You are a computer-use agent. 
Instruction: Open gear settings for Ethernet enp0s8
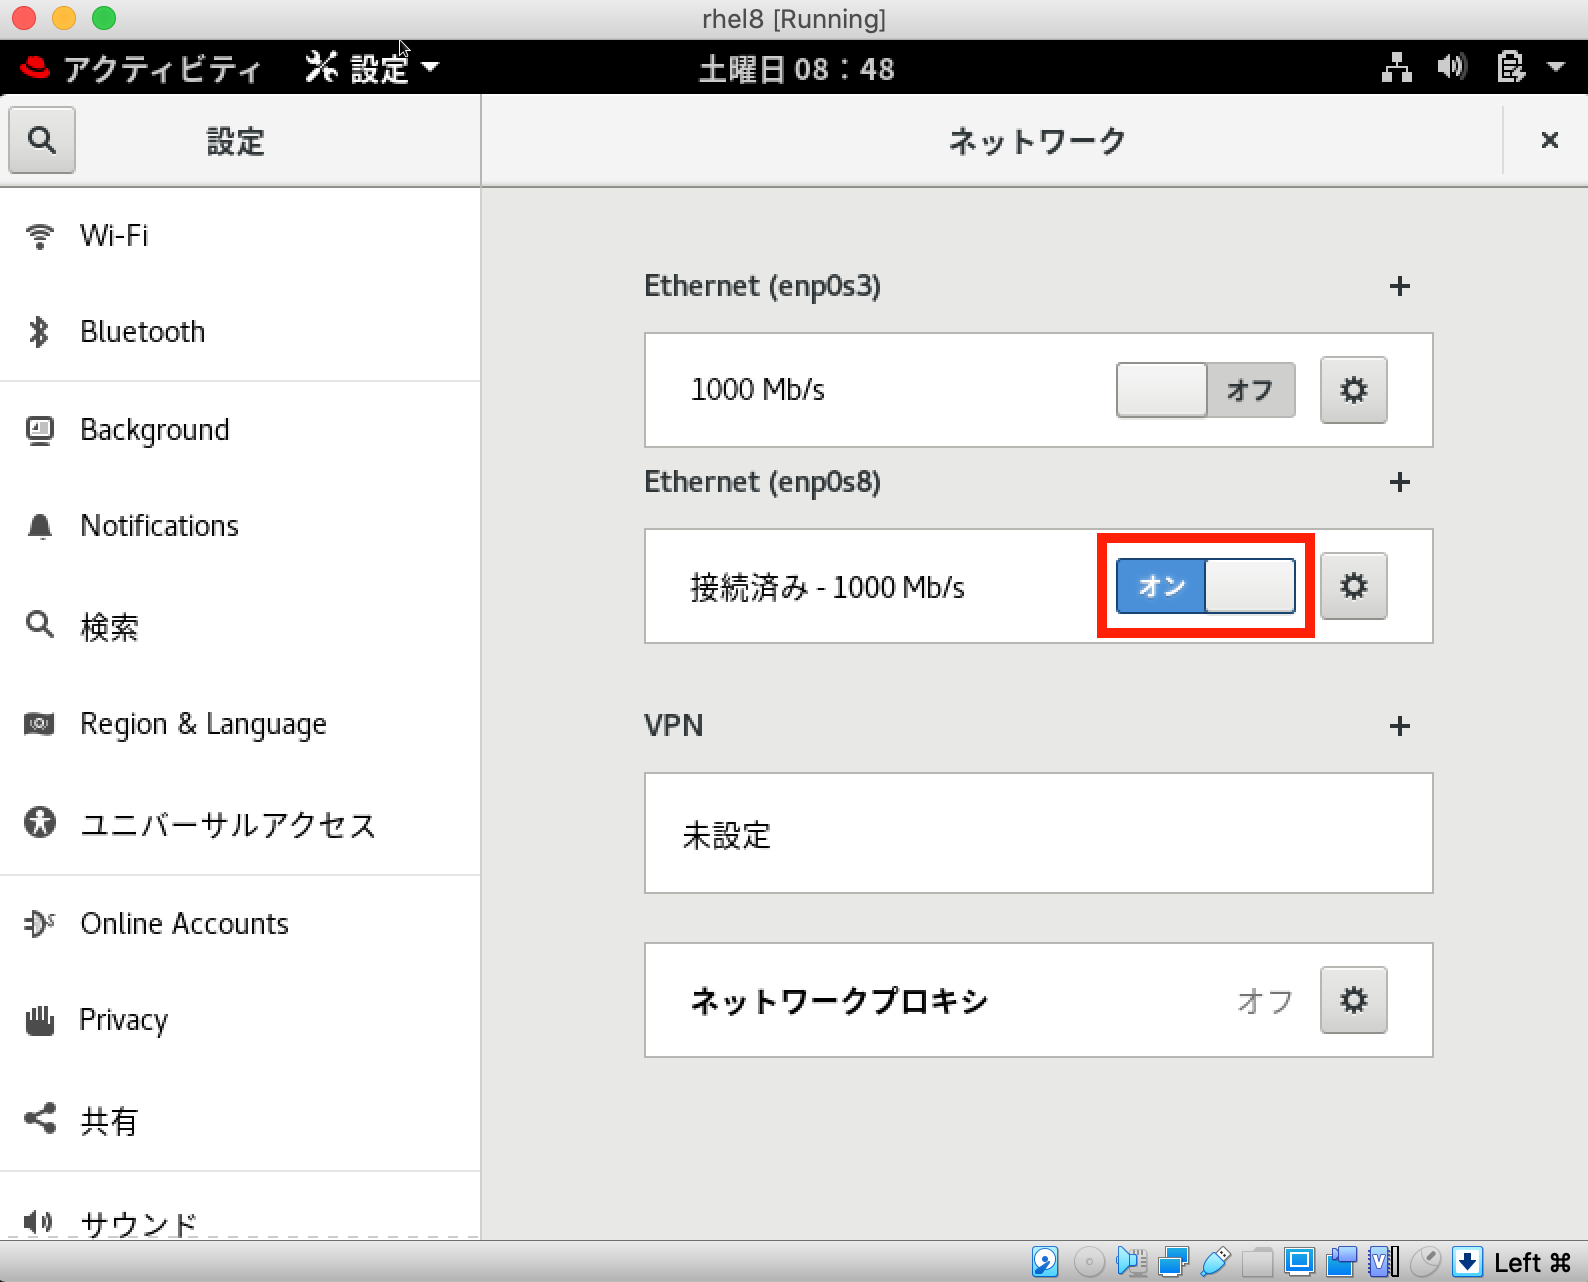1354,586
